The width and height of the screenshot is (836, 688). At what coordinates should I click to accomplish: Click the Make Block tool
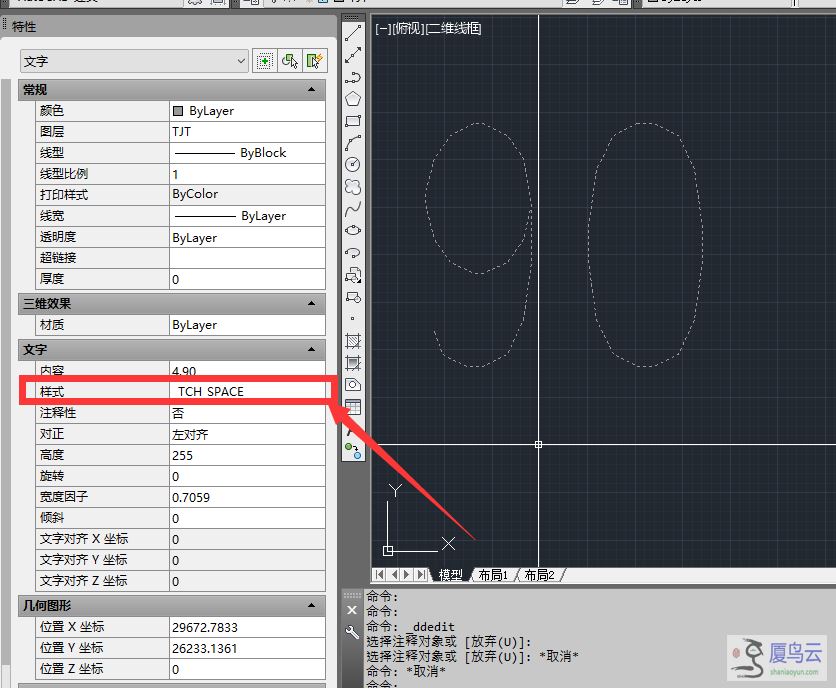point(353,297)
